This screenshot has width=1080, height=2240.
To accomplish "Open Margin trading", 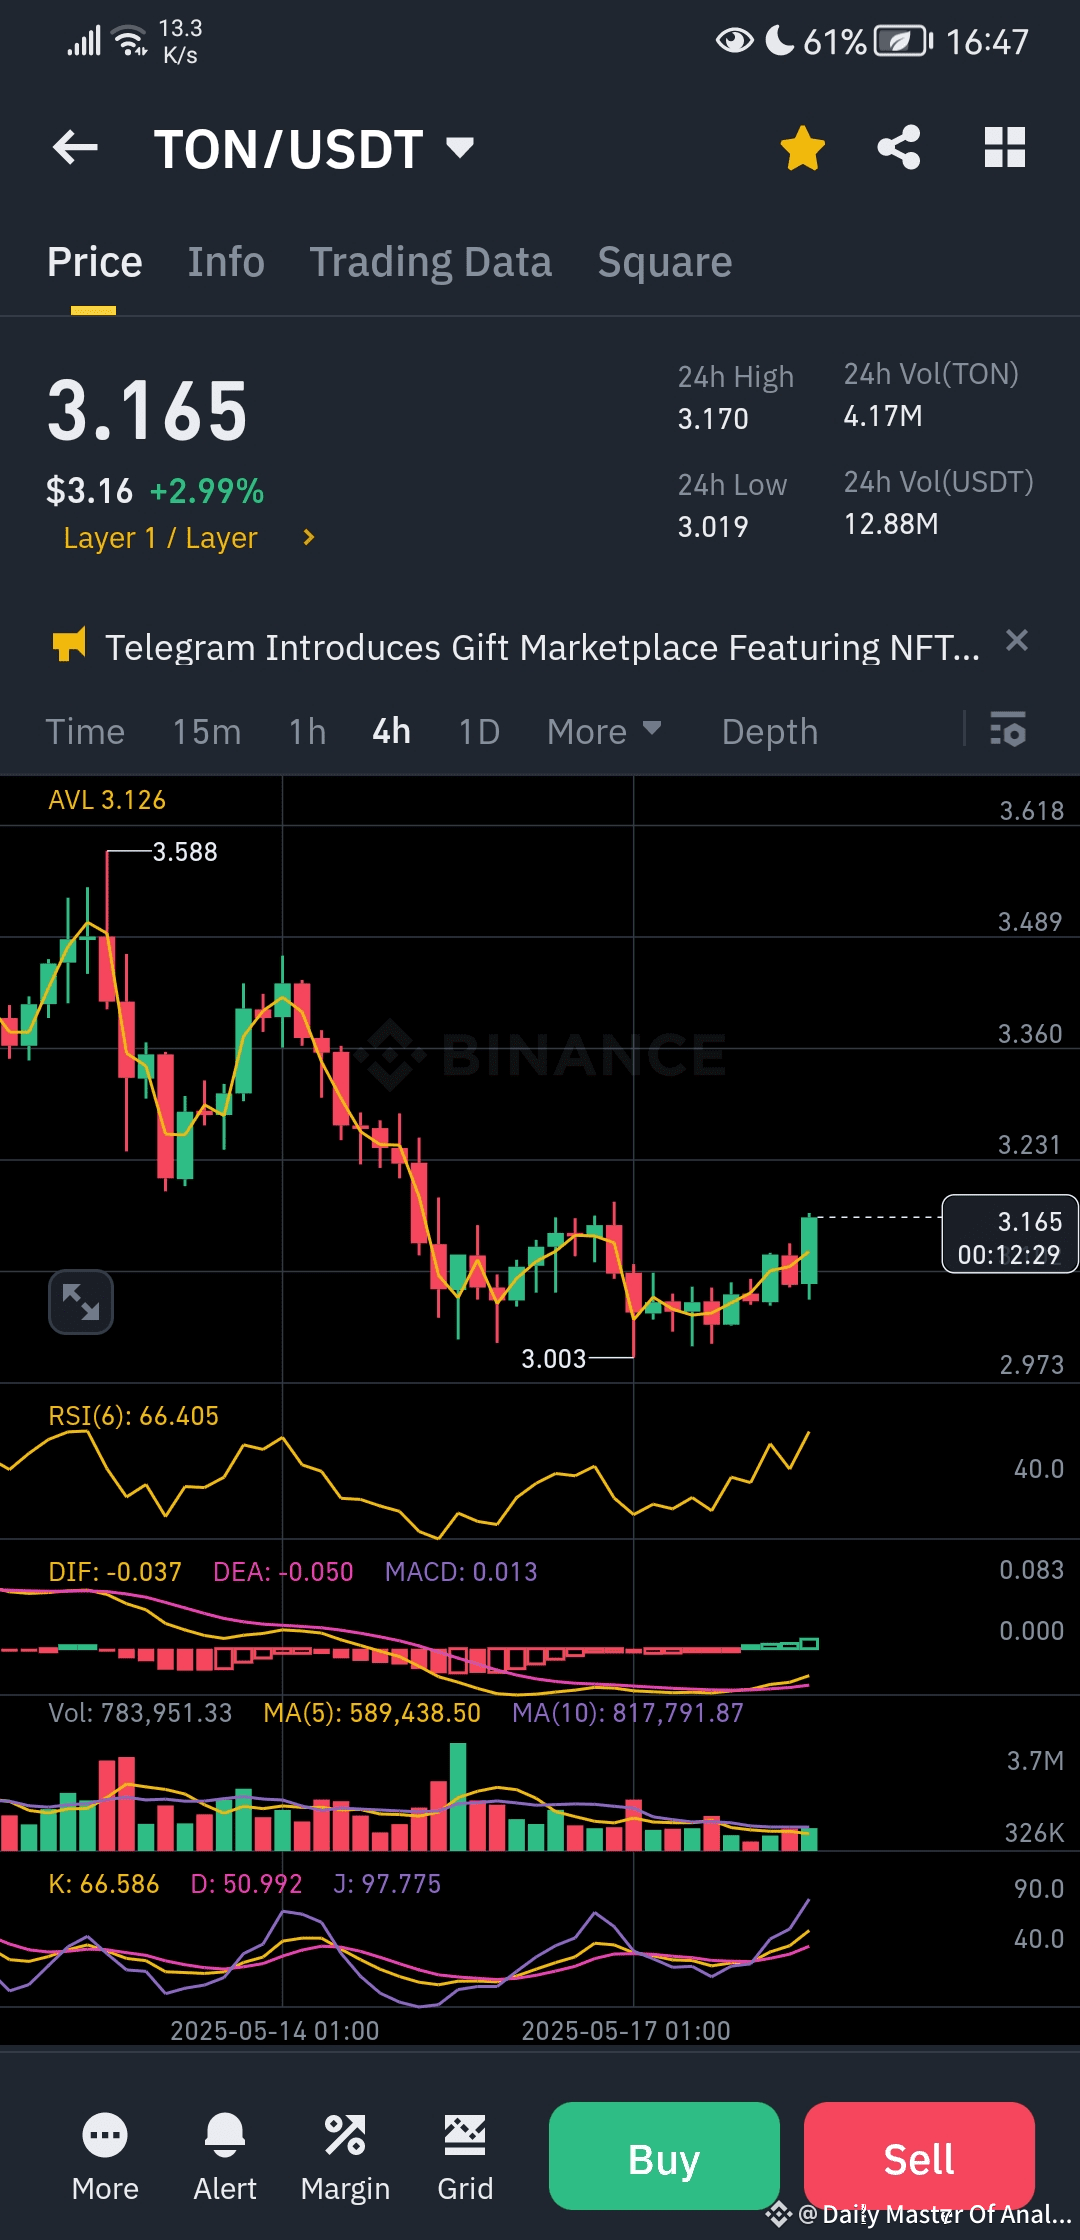I will (345, 2157).
